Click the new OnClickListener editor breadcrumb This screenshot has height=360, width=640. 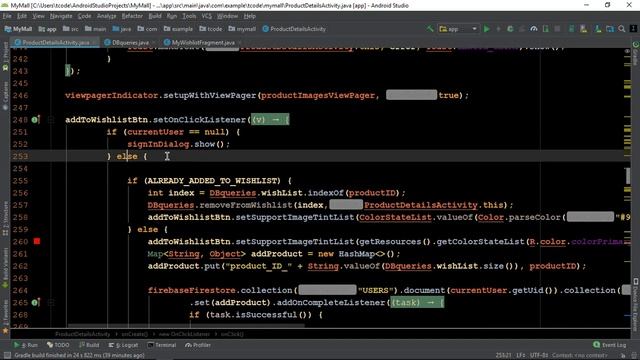coord(184,334)
